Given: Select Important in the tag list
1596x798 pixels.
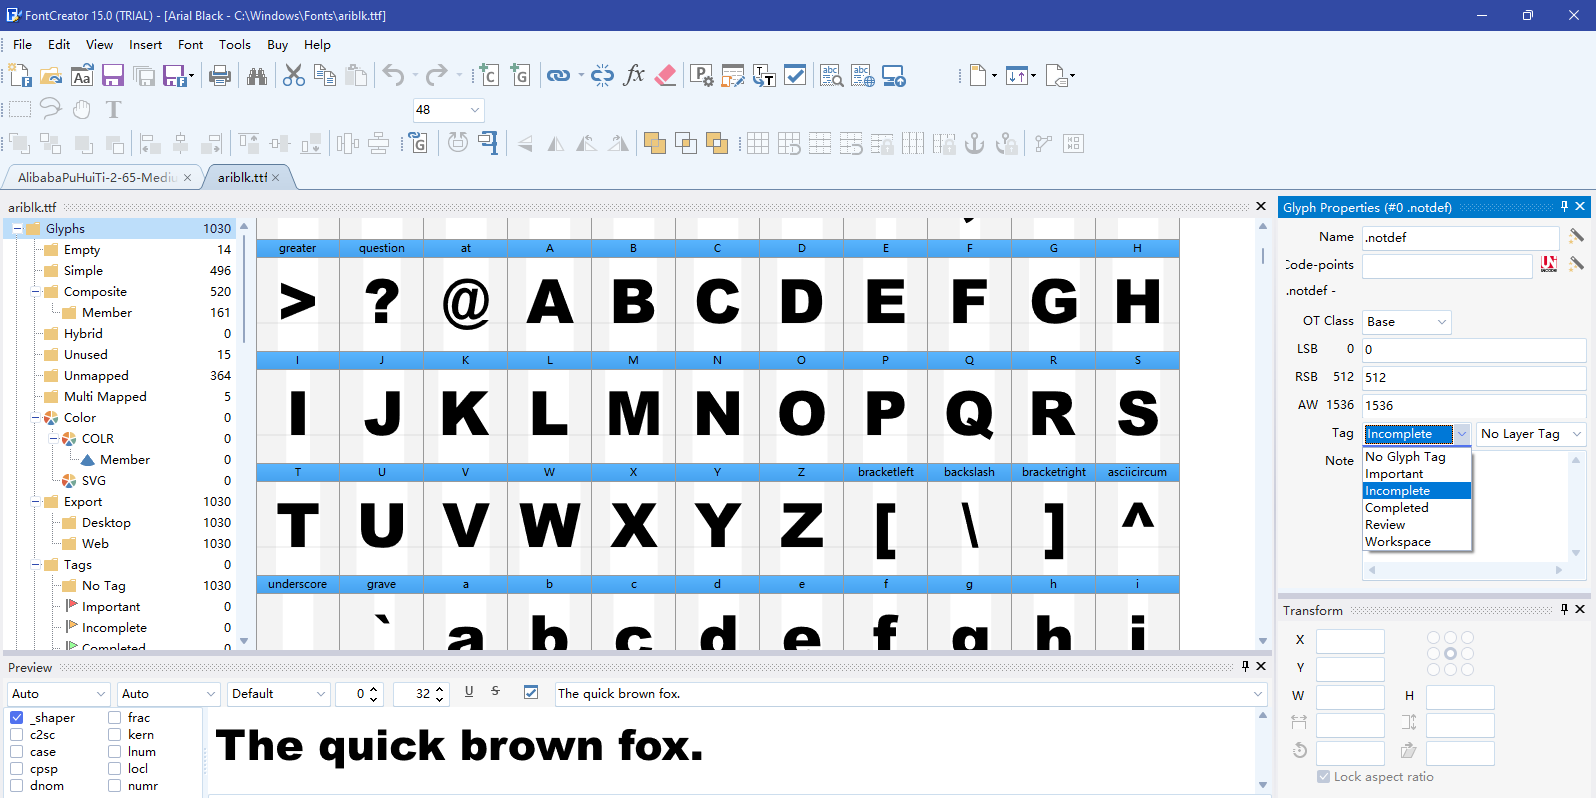Looking at the screenshot, I should point(1417,473).
